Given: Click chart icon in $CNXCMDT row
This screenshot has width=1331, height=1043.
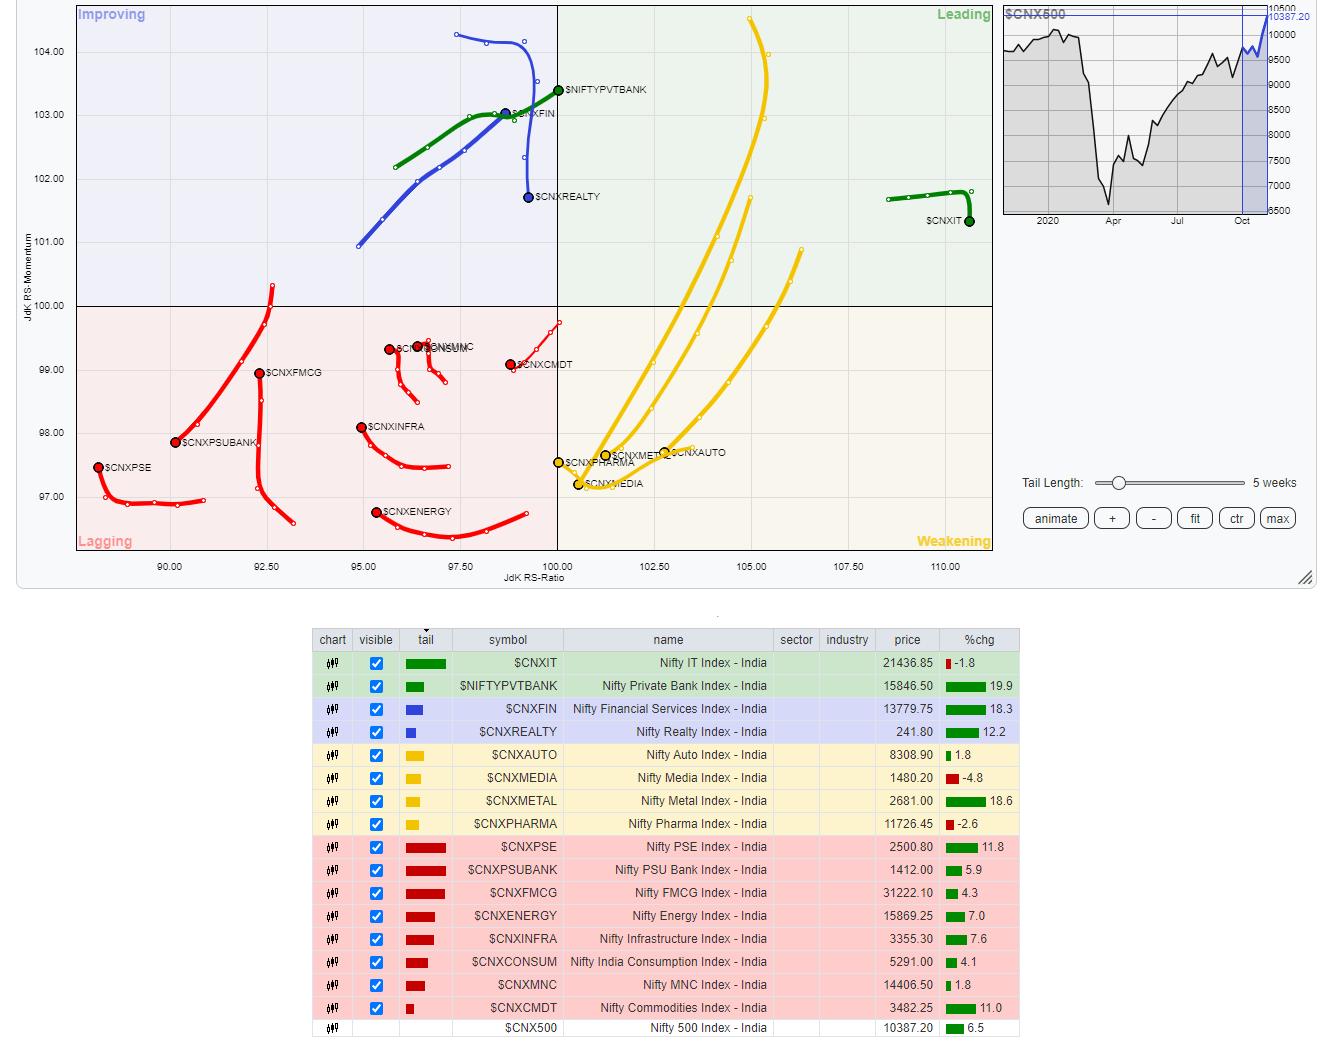Looking at the screenshot, I should click(332, 1008).
